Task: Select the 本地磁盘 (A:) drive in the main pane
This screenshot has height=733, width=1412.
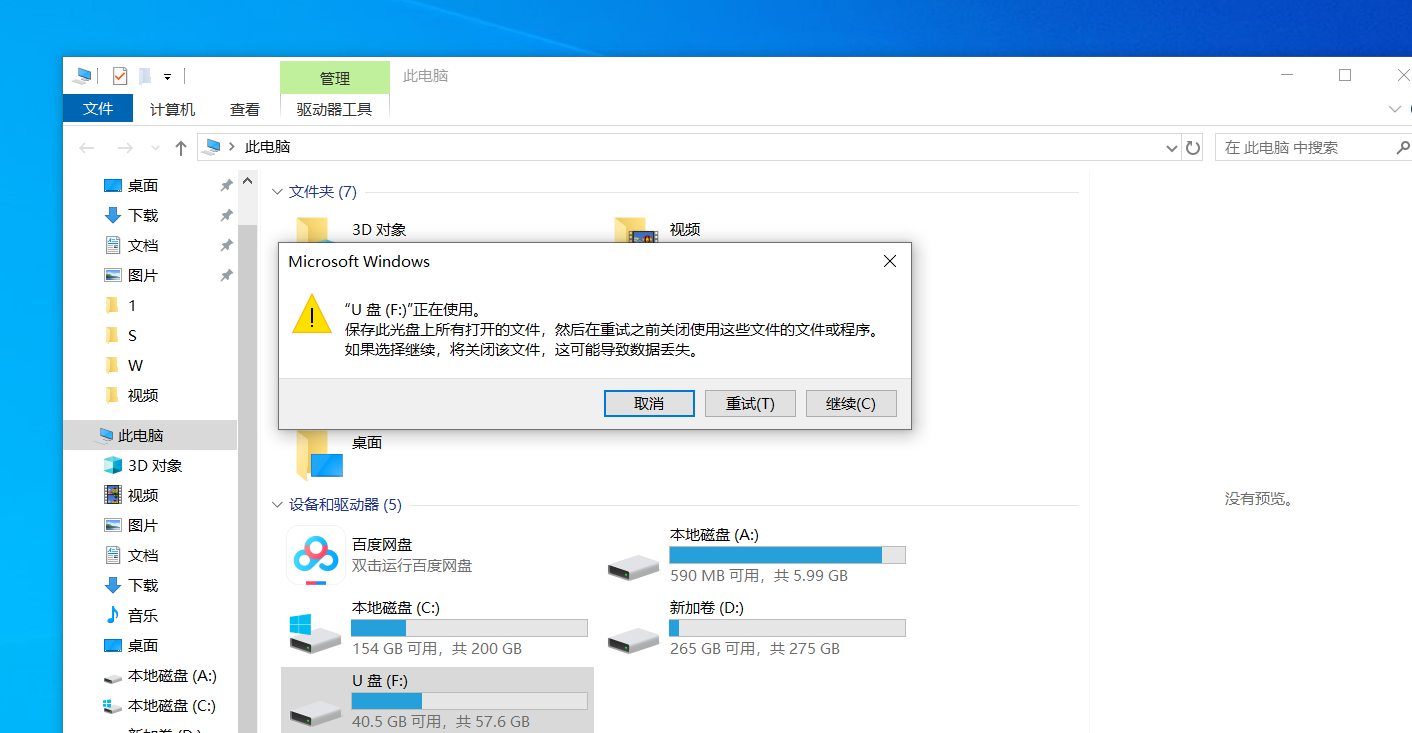Action: (x=757, y=556)
